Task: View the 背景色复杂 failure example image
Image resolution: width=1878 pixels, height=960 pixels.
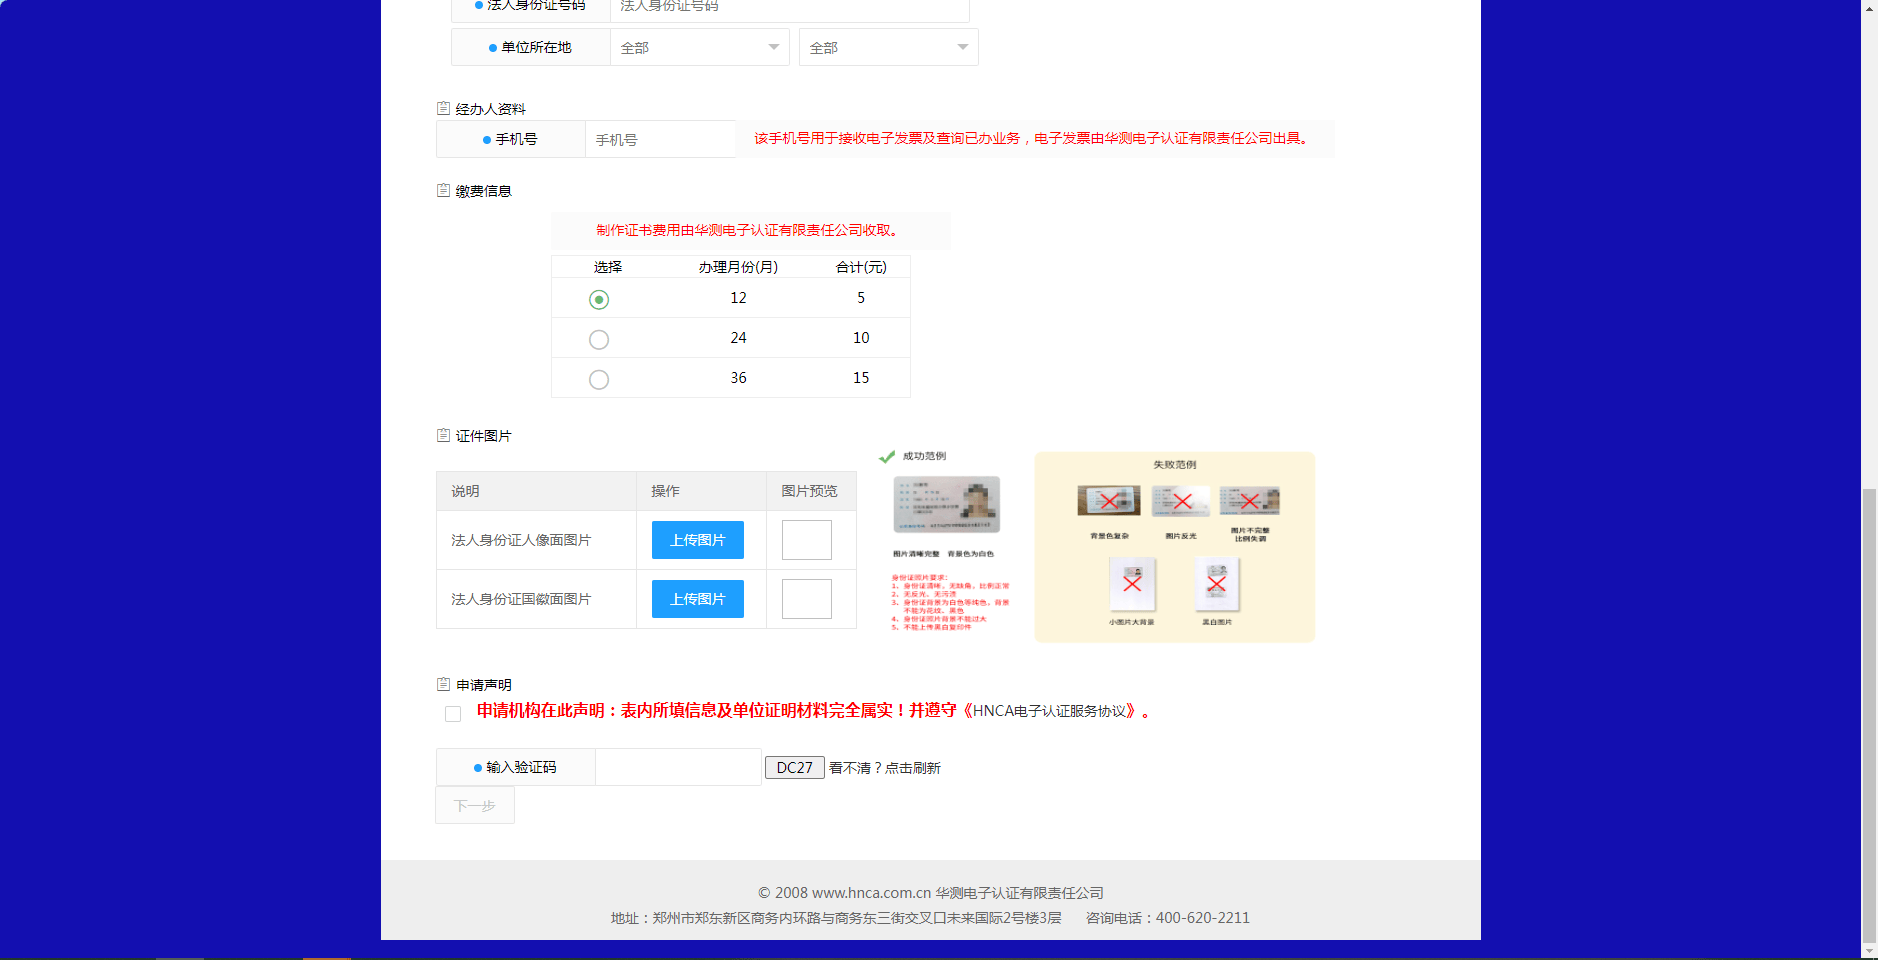Action: (1109, 500)
